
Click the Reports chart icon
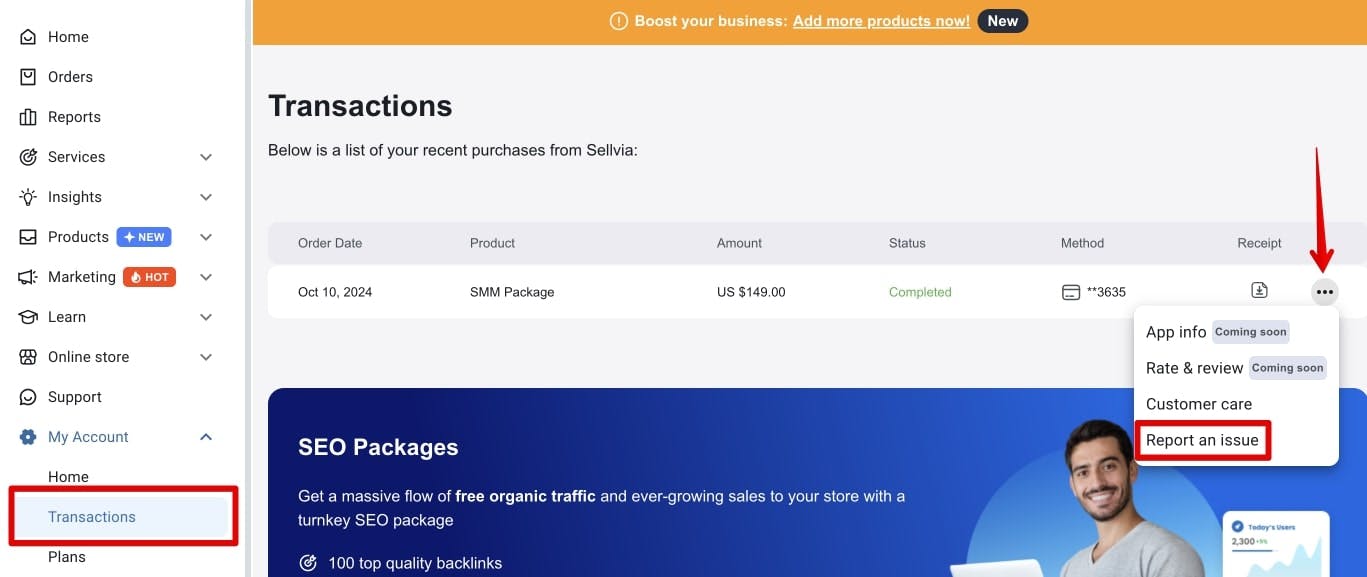(28, 117)
